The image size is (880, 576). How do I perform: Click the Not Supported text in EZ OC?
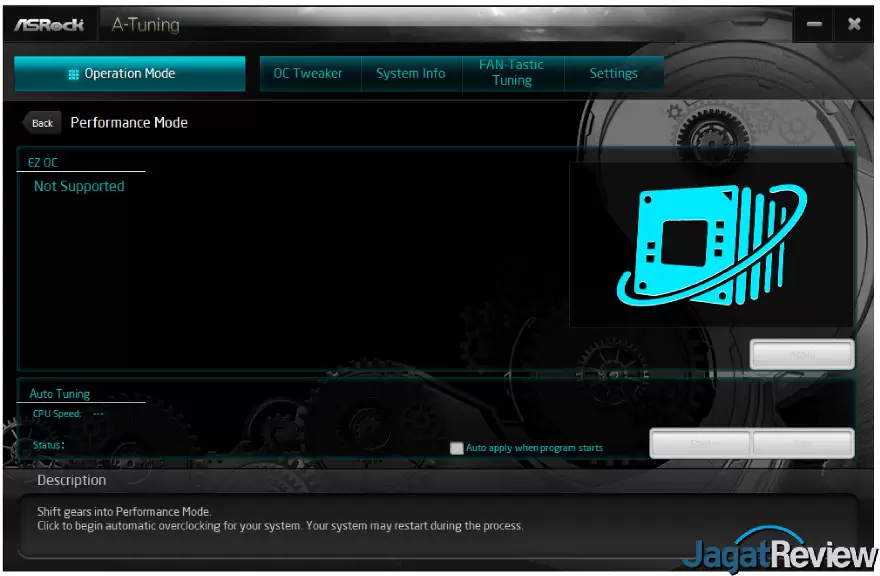(x=79, y=186)
